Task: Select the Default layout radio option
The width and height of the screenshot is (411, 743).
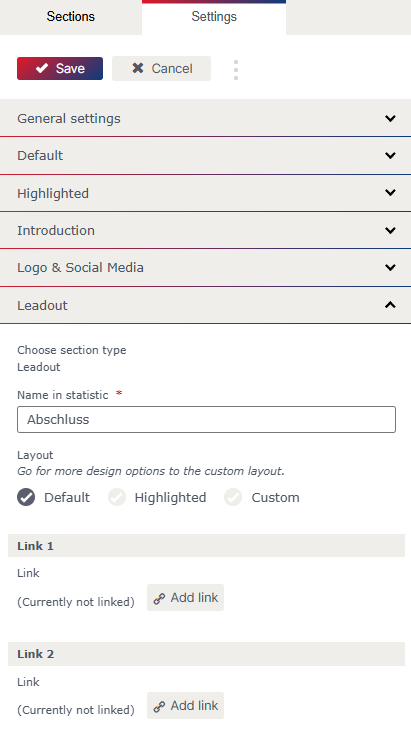Action: pos(26,498)
